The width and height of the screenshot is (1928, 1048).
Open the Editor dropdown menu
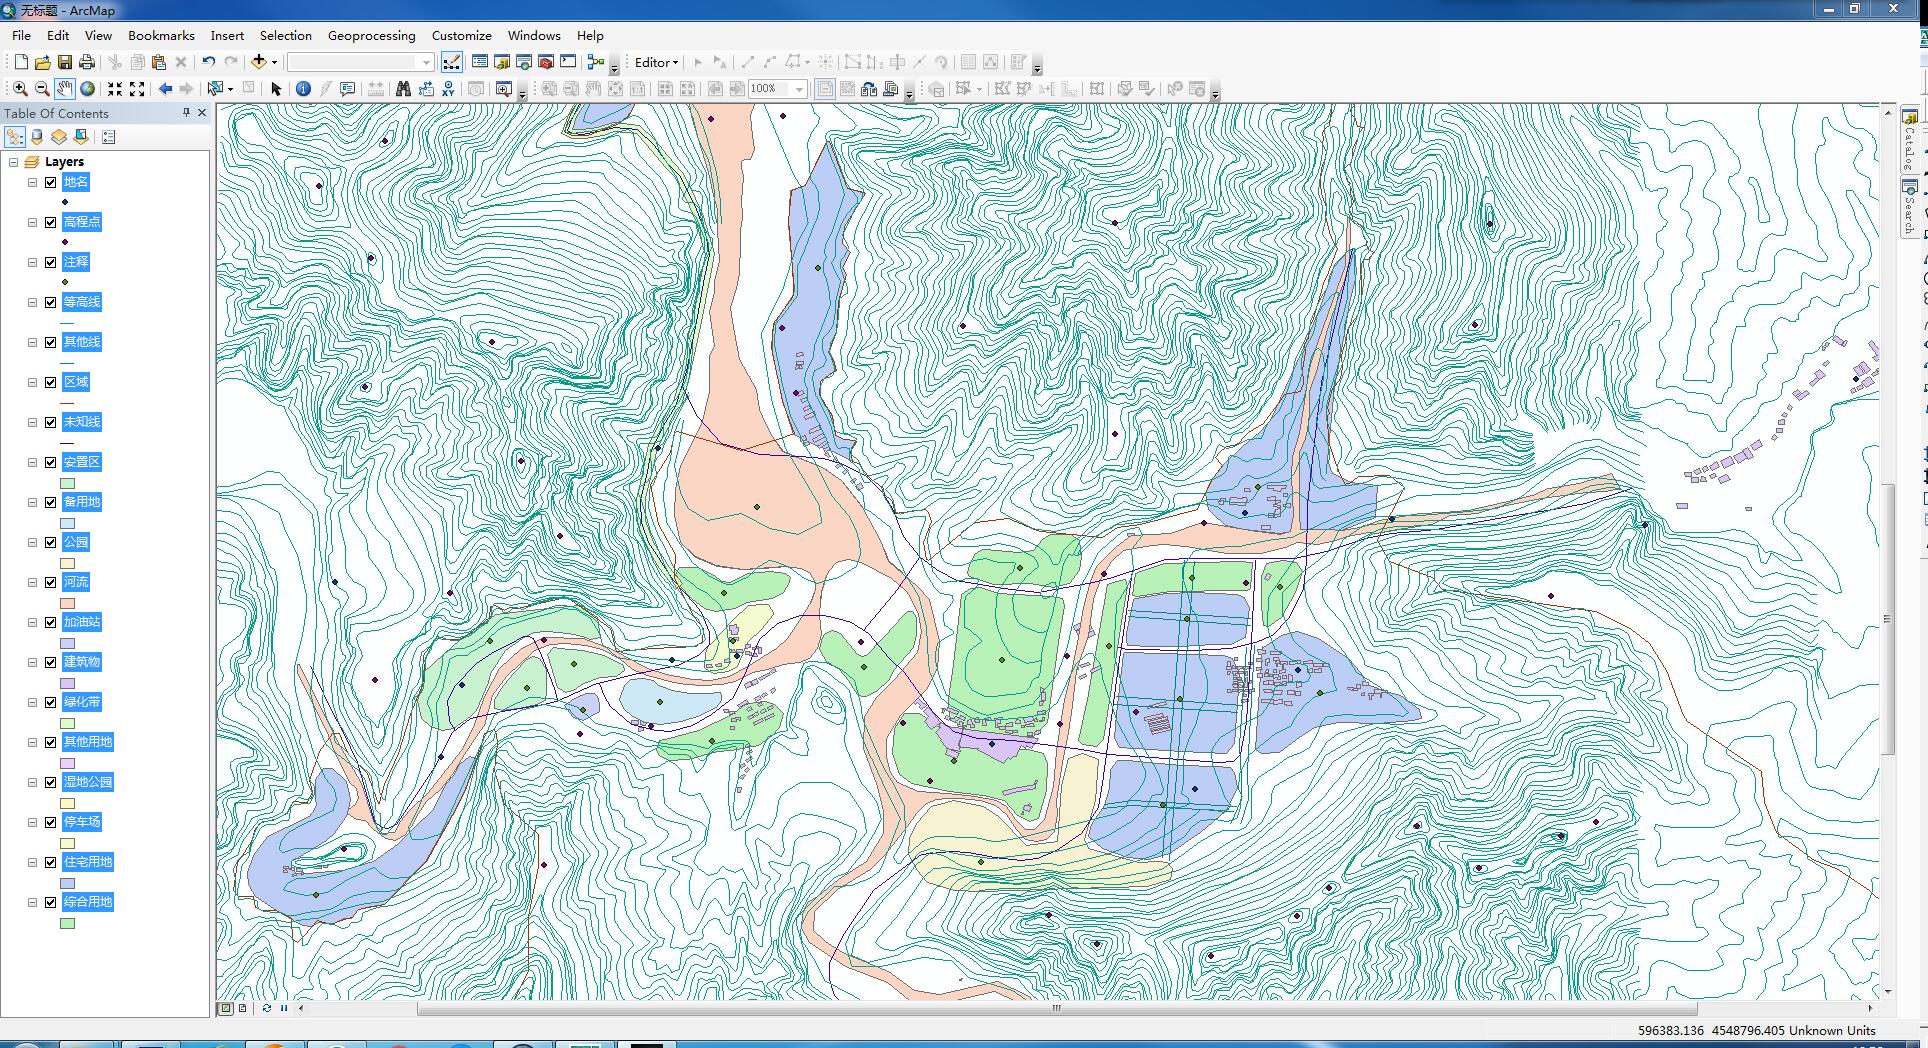point(656,62)
